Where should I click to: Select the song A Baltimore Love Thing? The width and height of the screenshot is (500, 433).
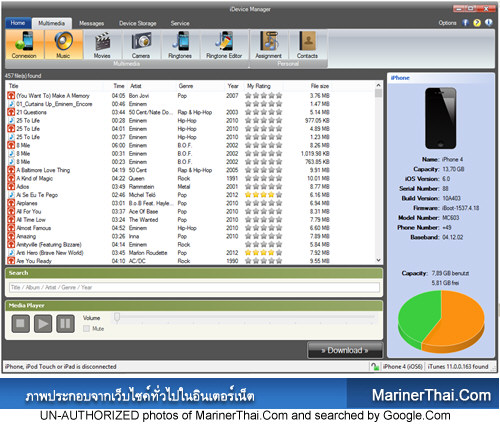(x=43, y=170)
